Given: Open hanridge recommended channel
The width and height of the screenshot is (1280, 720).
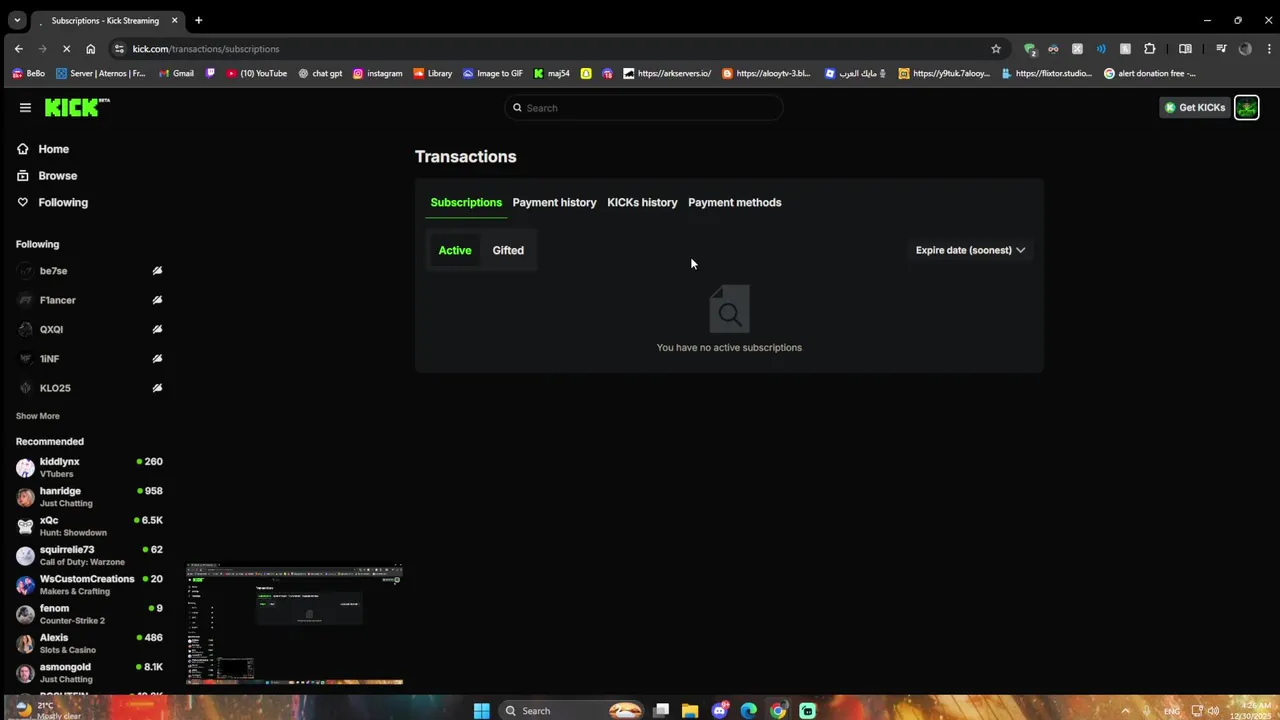Looking at the screenshot, I should point(89,497).
